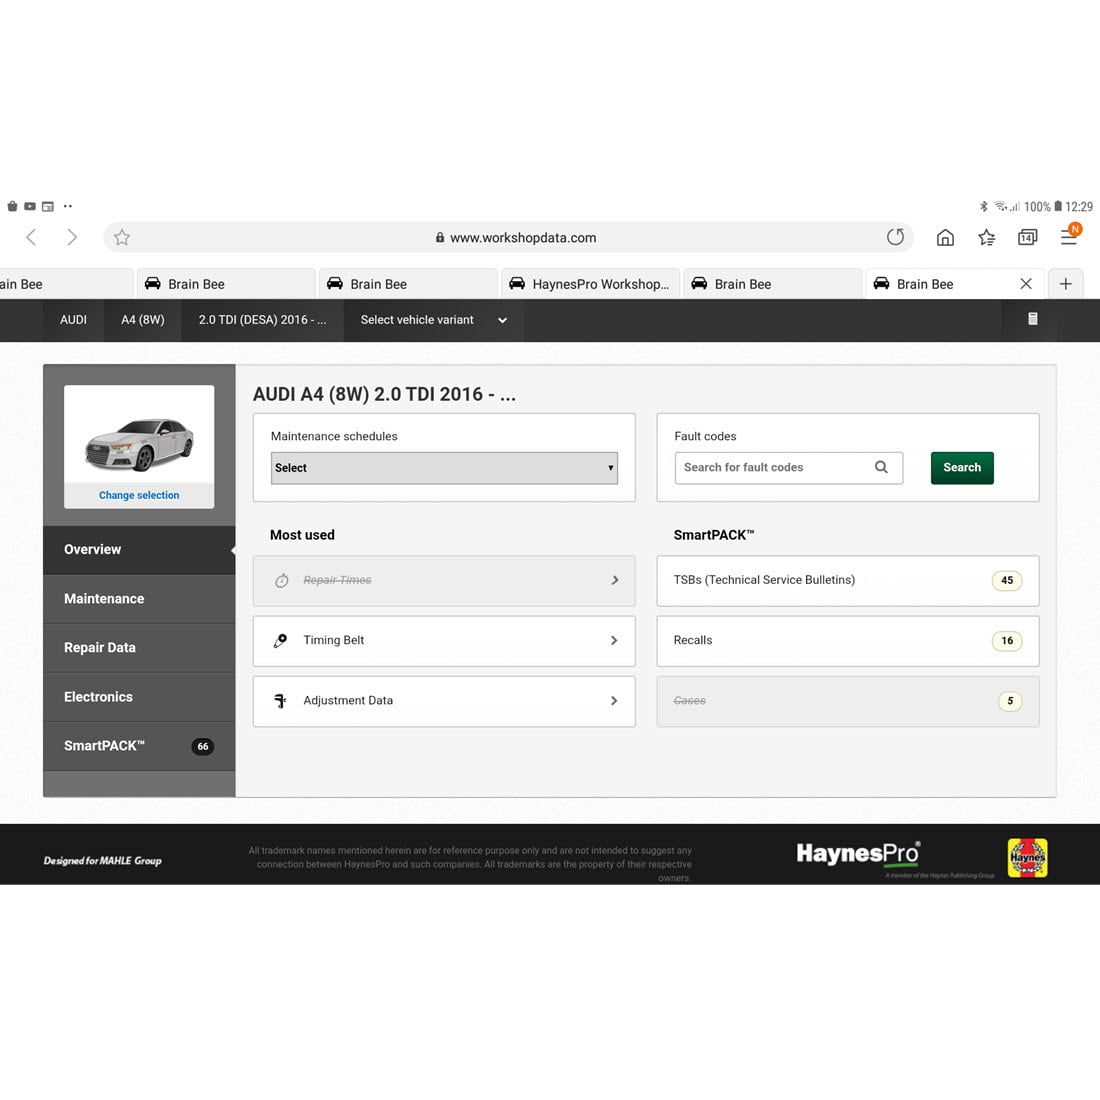Open bookmarks list star icon

(x=986, y=238)
